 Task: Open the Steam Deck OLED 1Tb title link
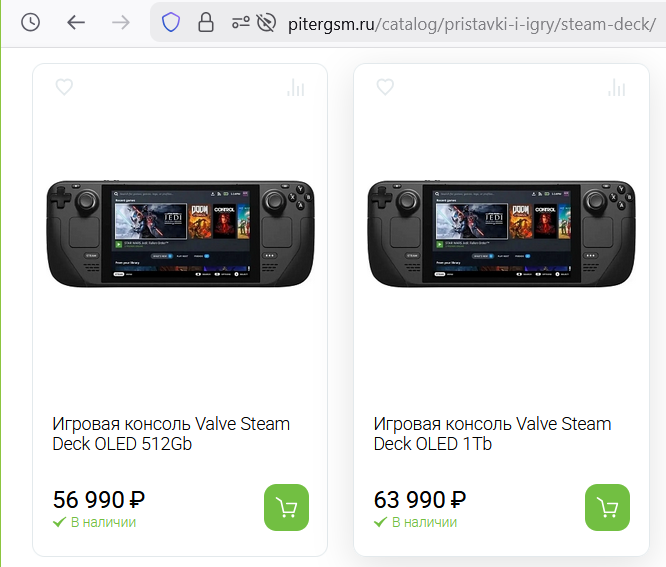pyautogui.click(x=492, y=433)
